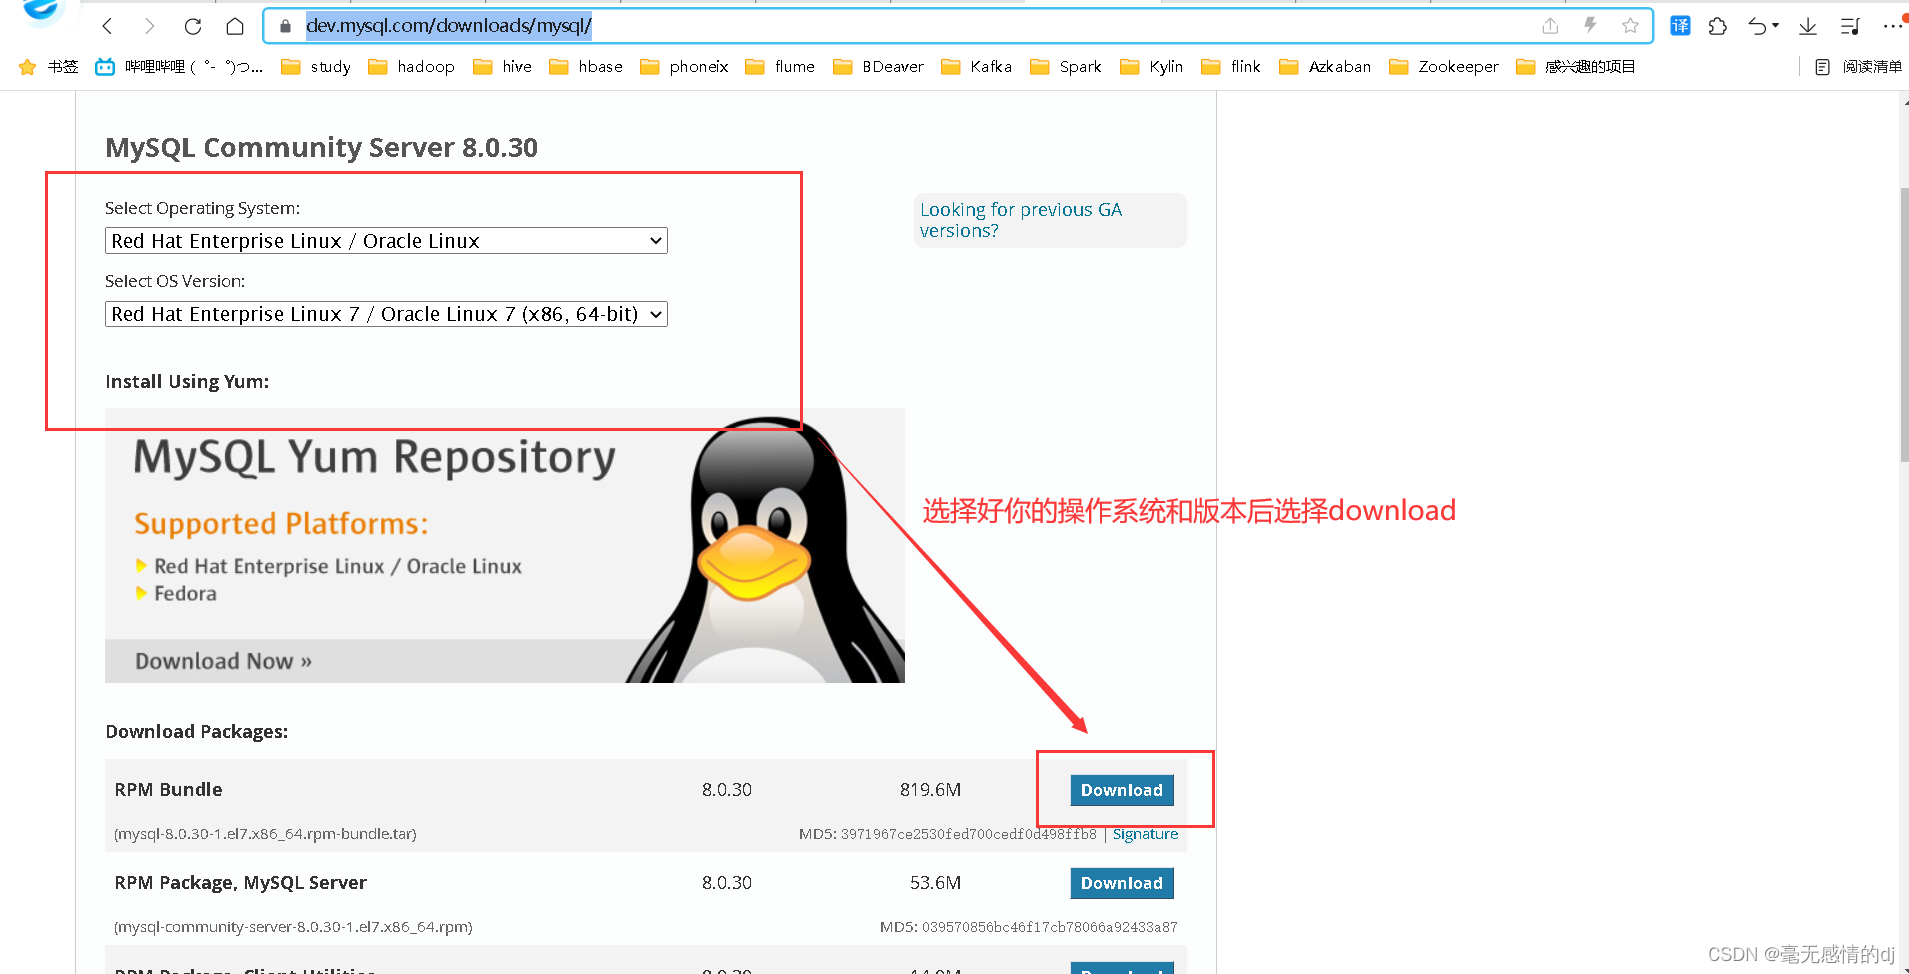The width and height of the screenshot is (1909, 974).
Task: Open the Zookeeper bookmark folder
Action: (x=1444, y=67)
